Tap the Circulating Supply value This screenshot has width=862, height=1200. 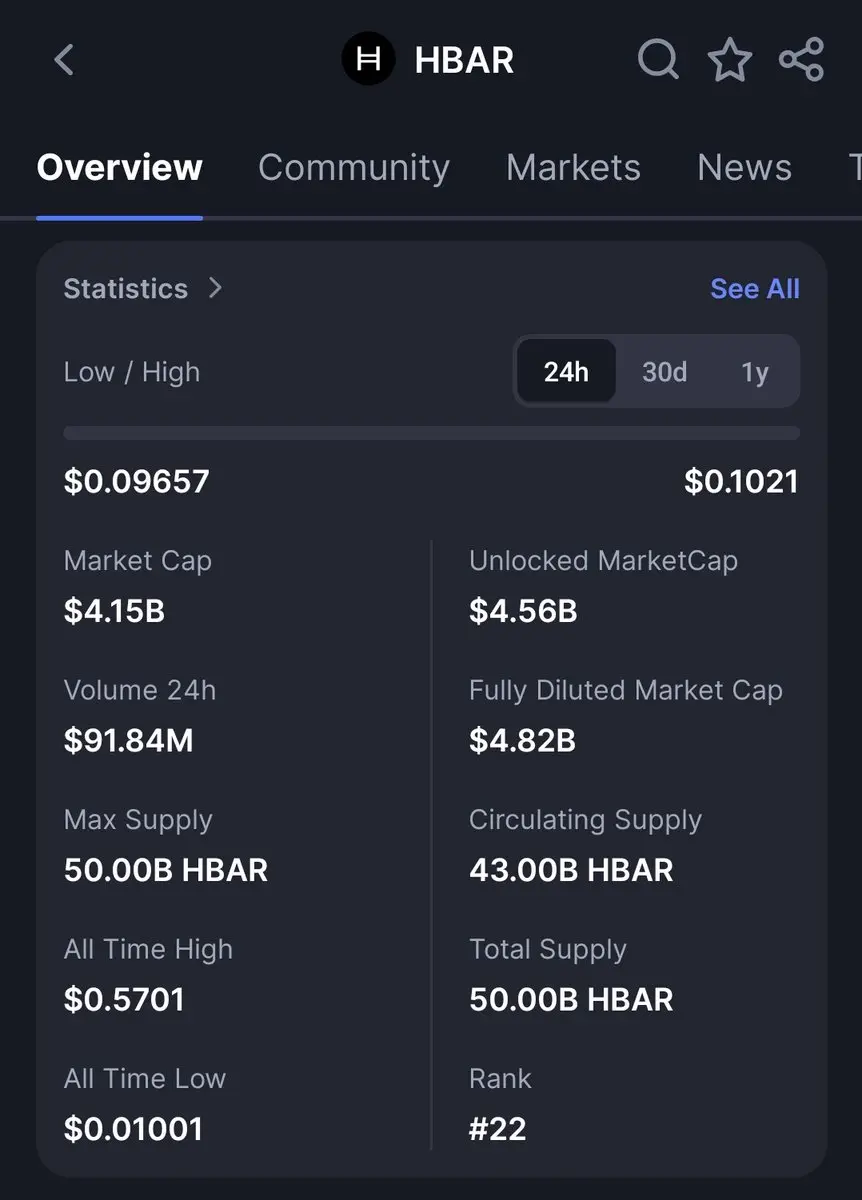coord(571,869)
